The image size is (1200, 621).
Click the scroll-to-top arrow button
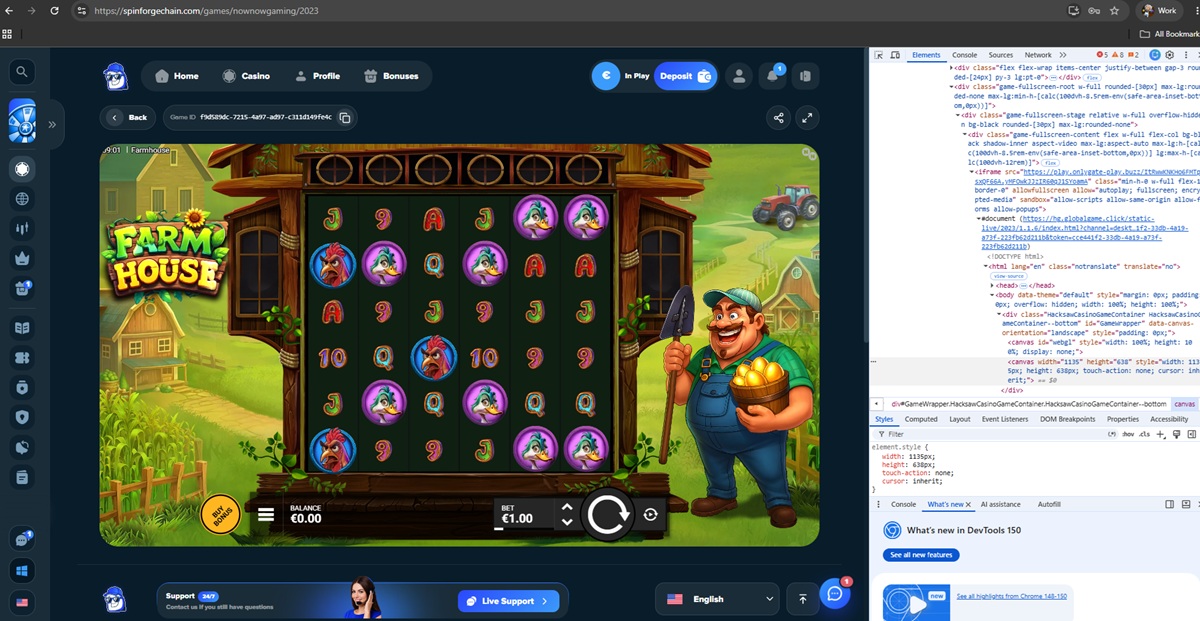803,599
